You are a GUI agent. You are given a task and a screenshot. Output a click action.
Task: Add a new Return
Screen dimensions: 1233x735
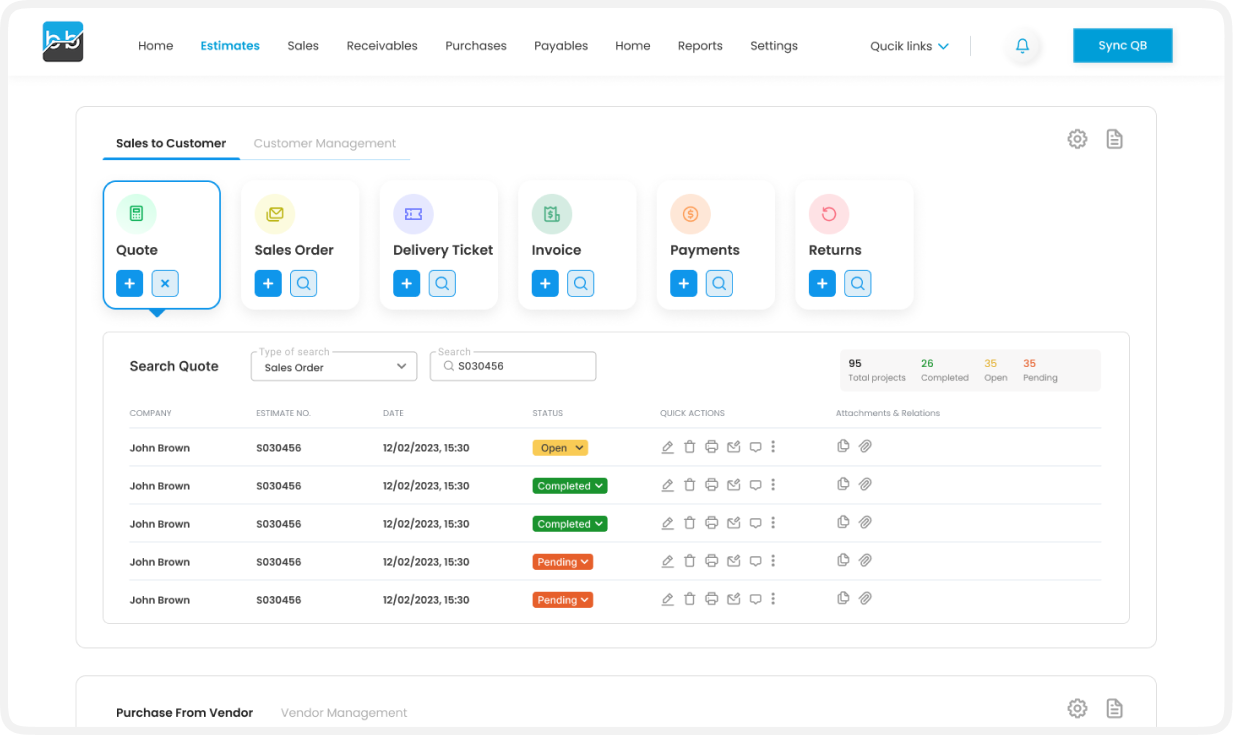[822, 284]
